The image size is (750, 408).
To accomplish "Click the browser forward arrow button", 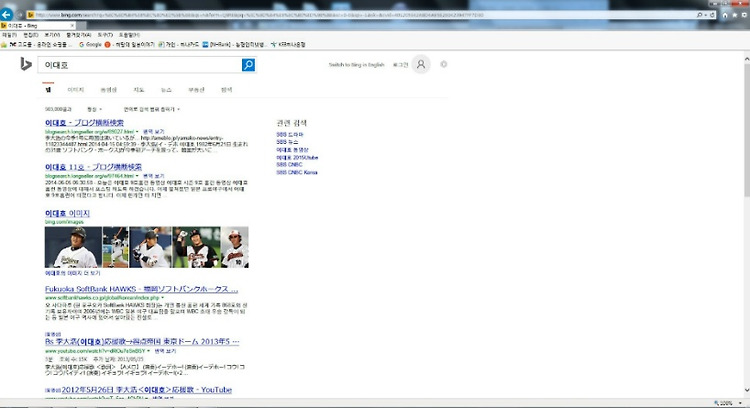I will [20, 15].
